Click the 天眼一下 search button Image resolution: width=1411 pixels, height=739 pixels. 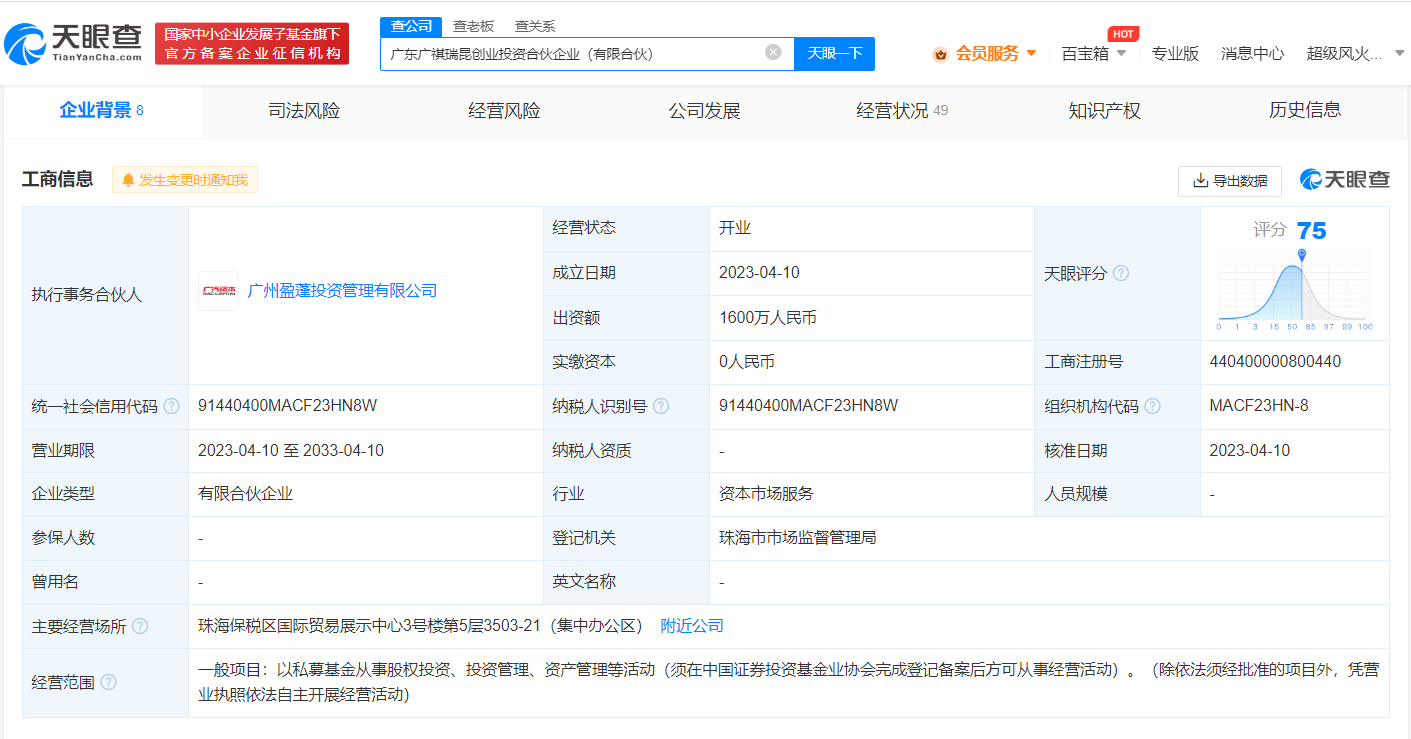pyautogui.click(x=834, y=53)
